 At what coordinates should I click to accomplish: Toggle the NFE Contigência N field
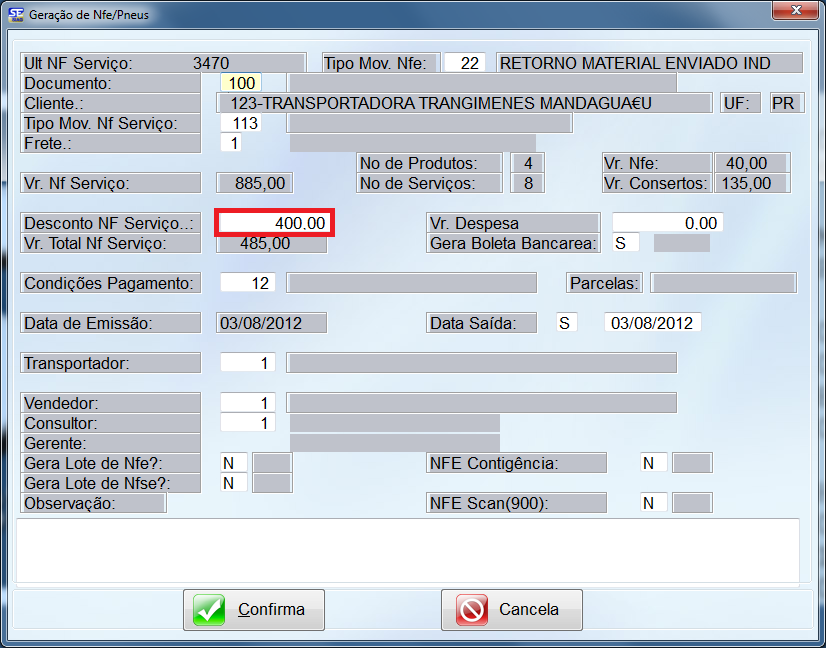tap(653, 463)
